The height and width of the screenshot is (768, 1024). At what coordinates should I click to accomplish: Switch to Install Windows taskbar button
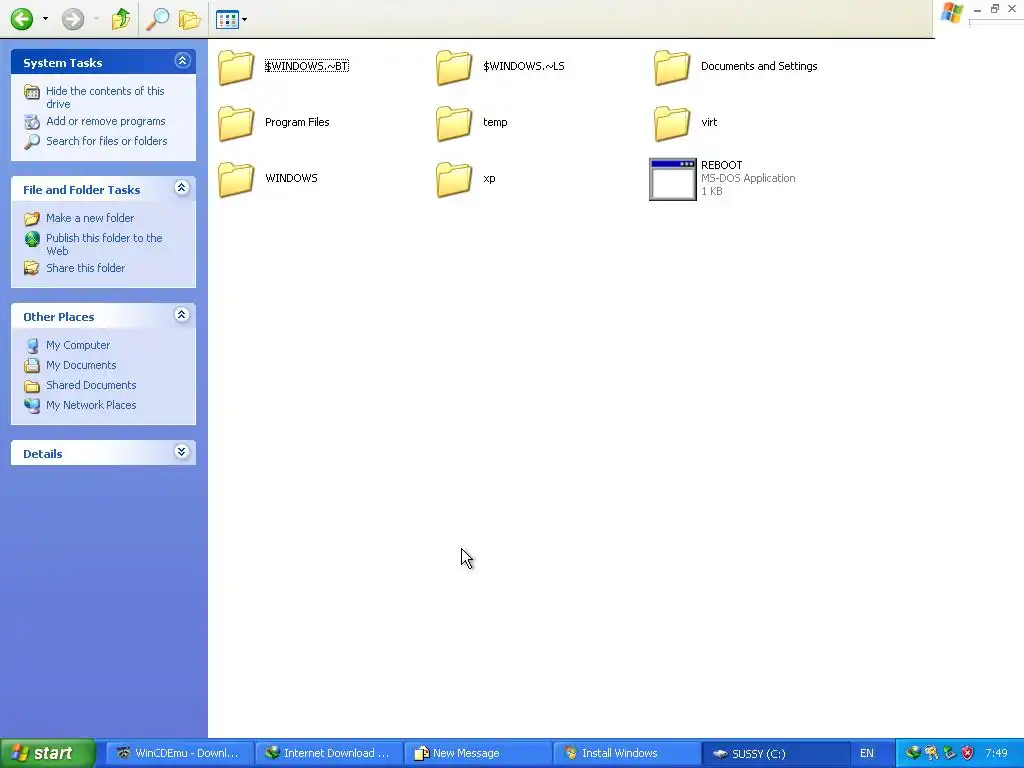point(626,753)
